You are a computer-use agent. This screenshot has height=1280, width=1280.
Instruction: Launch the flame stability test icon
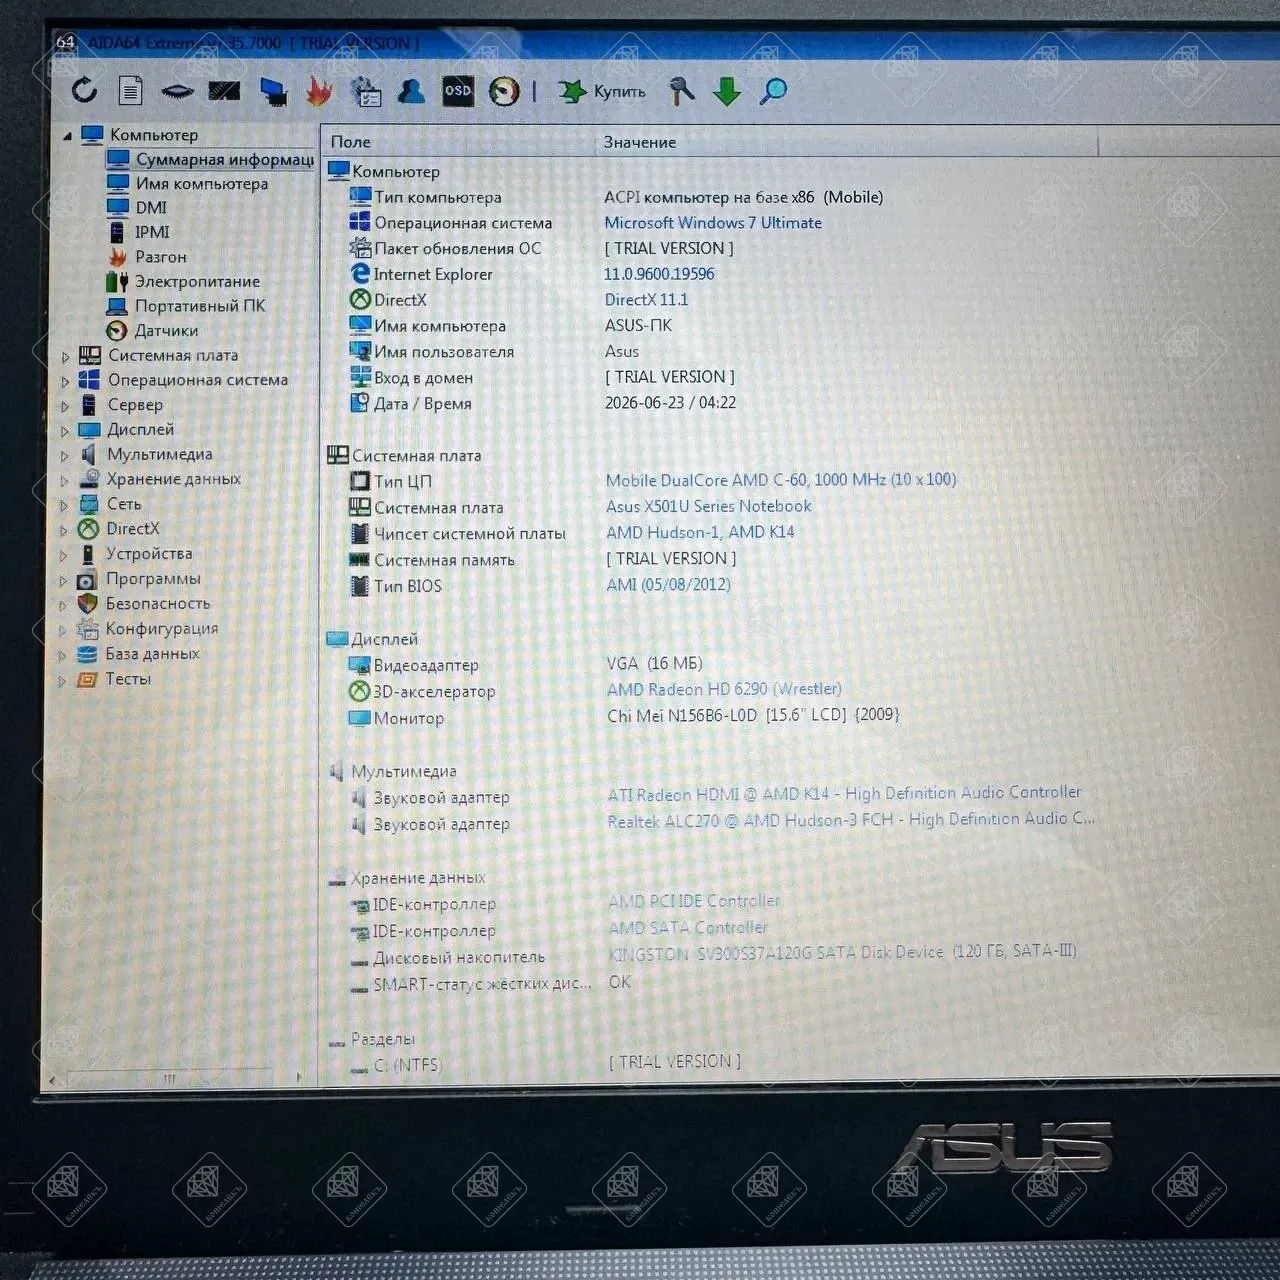tap(319, 92)
